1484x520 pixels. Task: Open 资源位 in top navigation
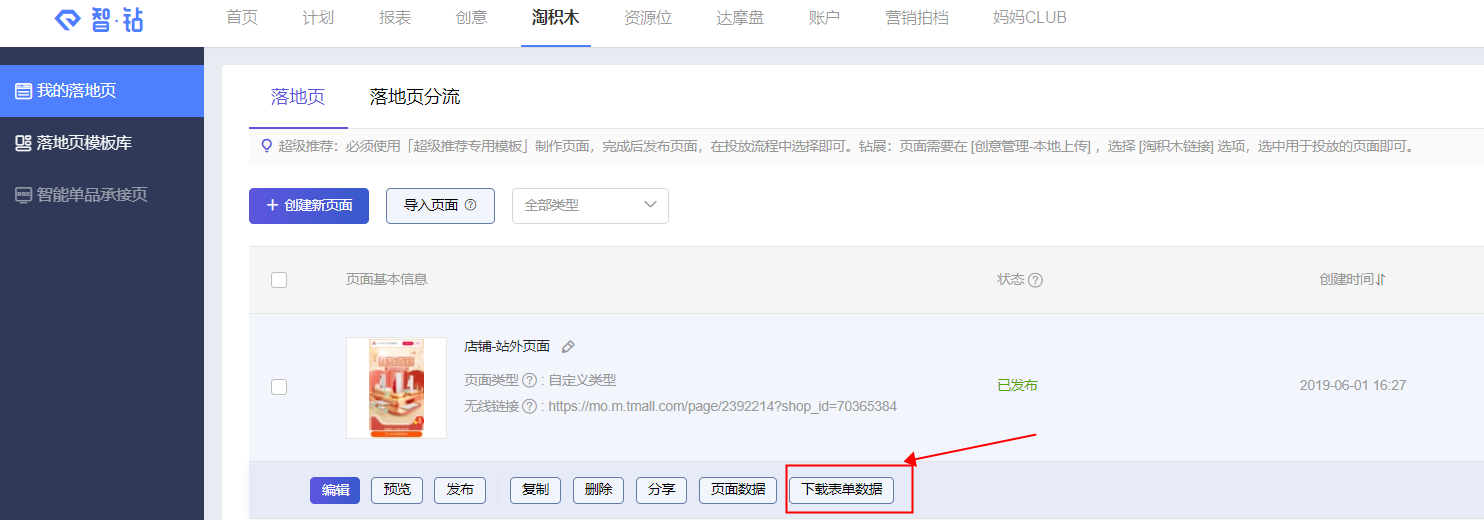(x=648, y=18)
